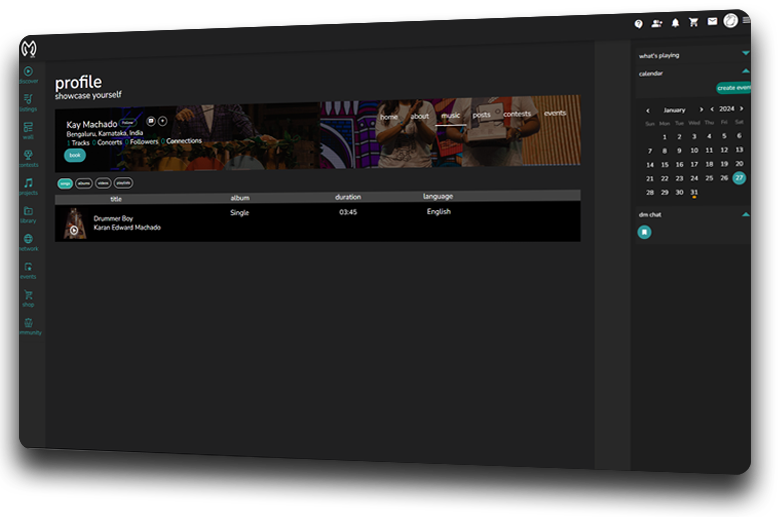Screen dimensions: 779x517
Task: Open the Shop cart icon in sidebar
Action: coord(29,296)
